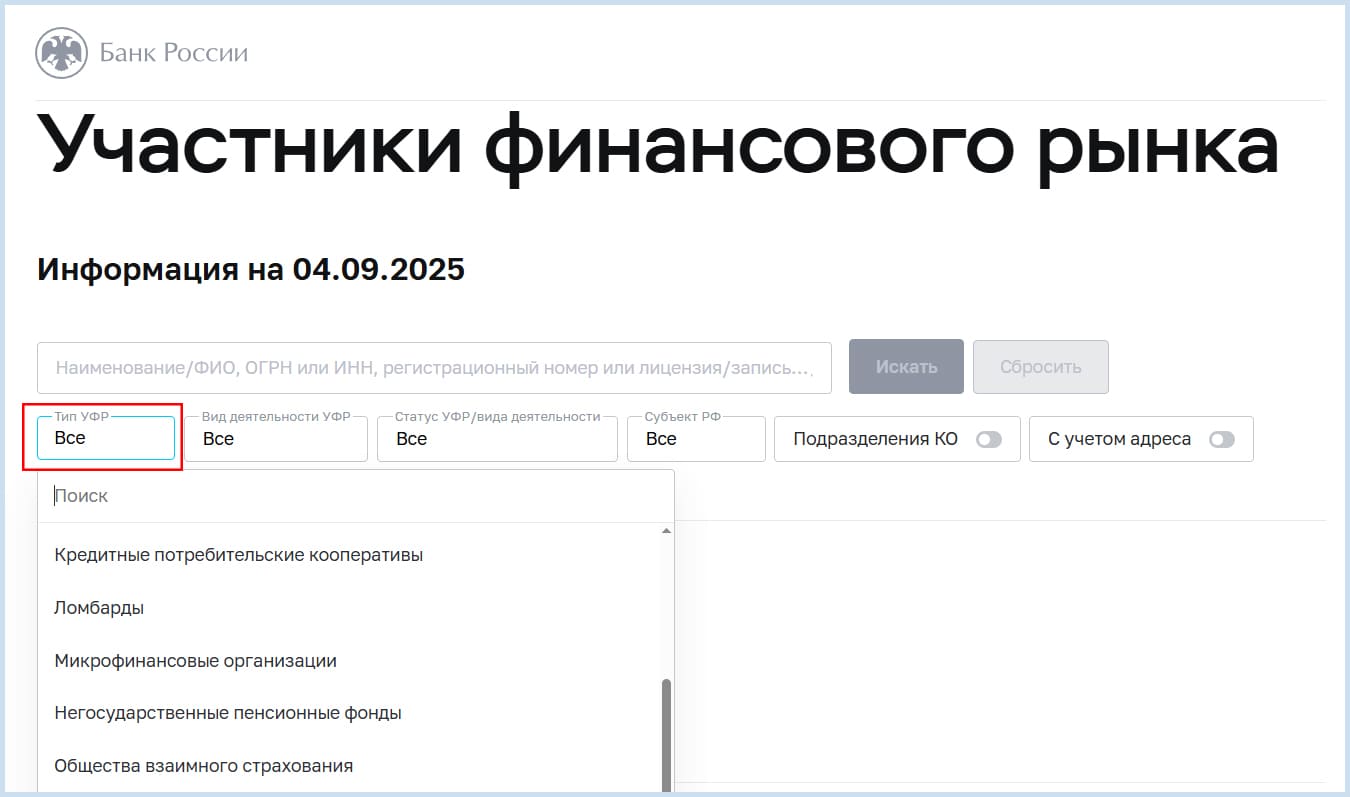Enable the Подразделения КО switch
The height and width of the screenshot is (797, 1350).
click(x=988, y=439)
